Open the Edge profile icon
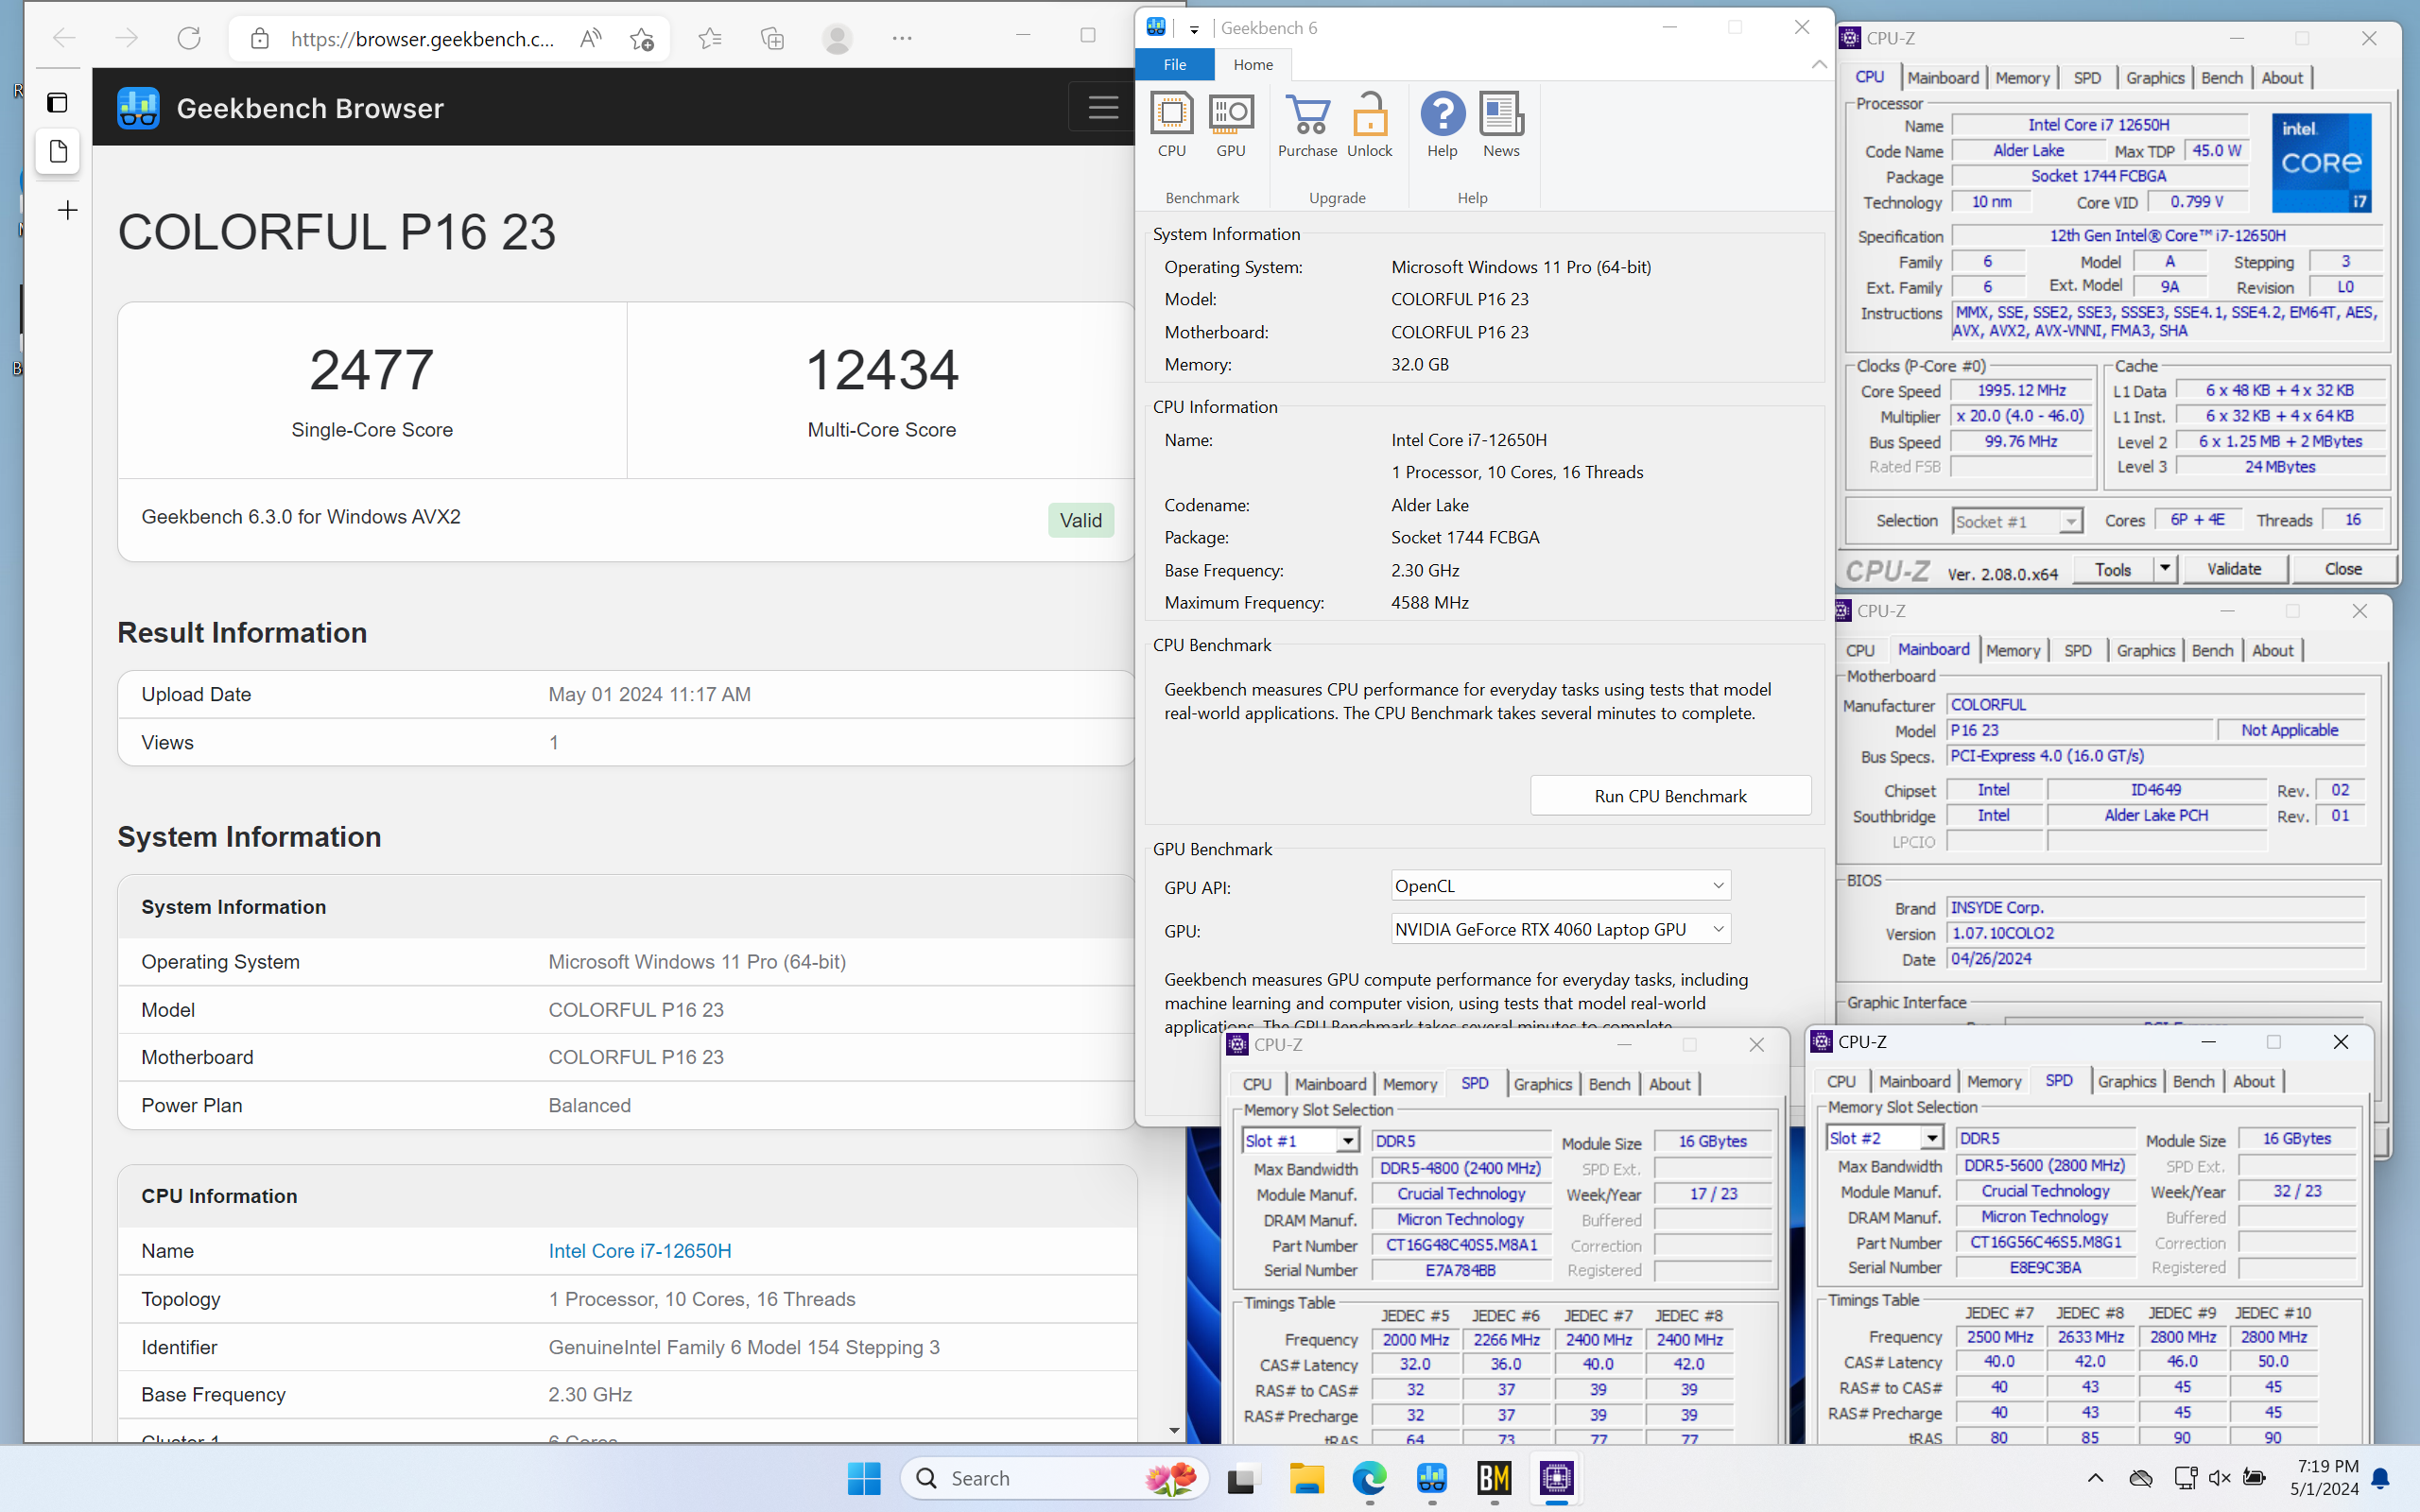 click(837, 38)
